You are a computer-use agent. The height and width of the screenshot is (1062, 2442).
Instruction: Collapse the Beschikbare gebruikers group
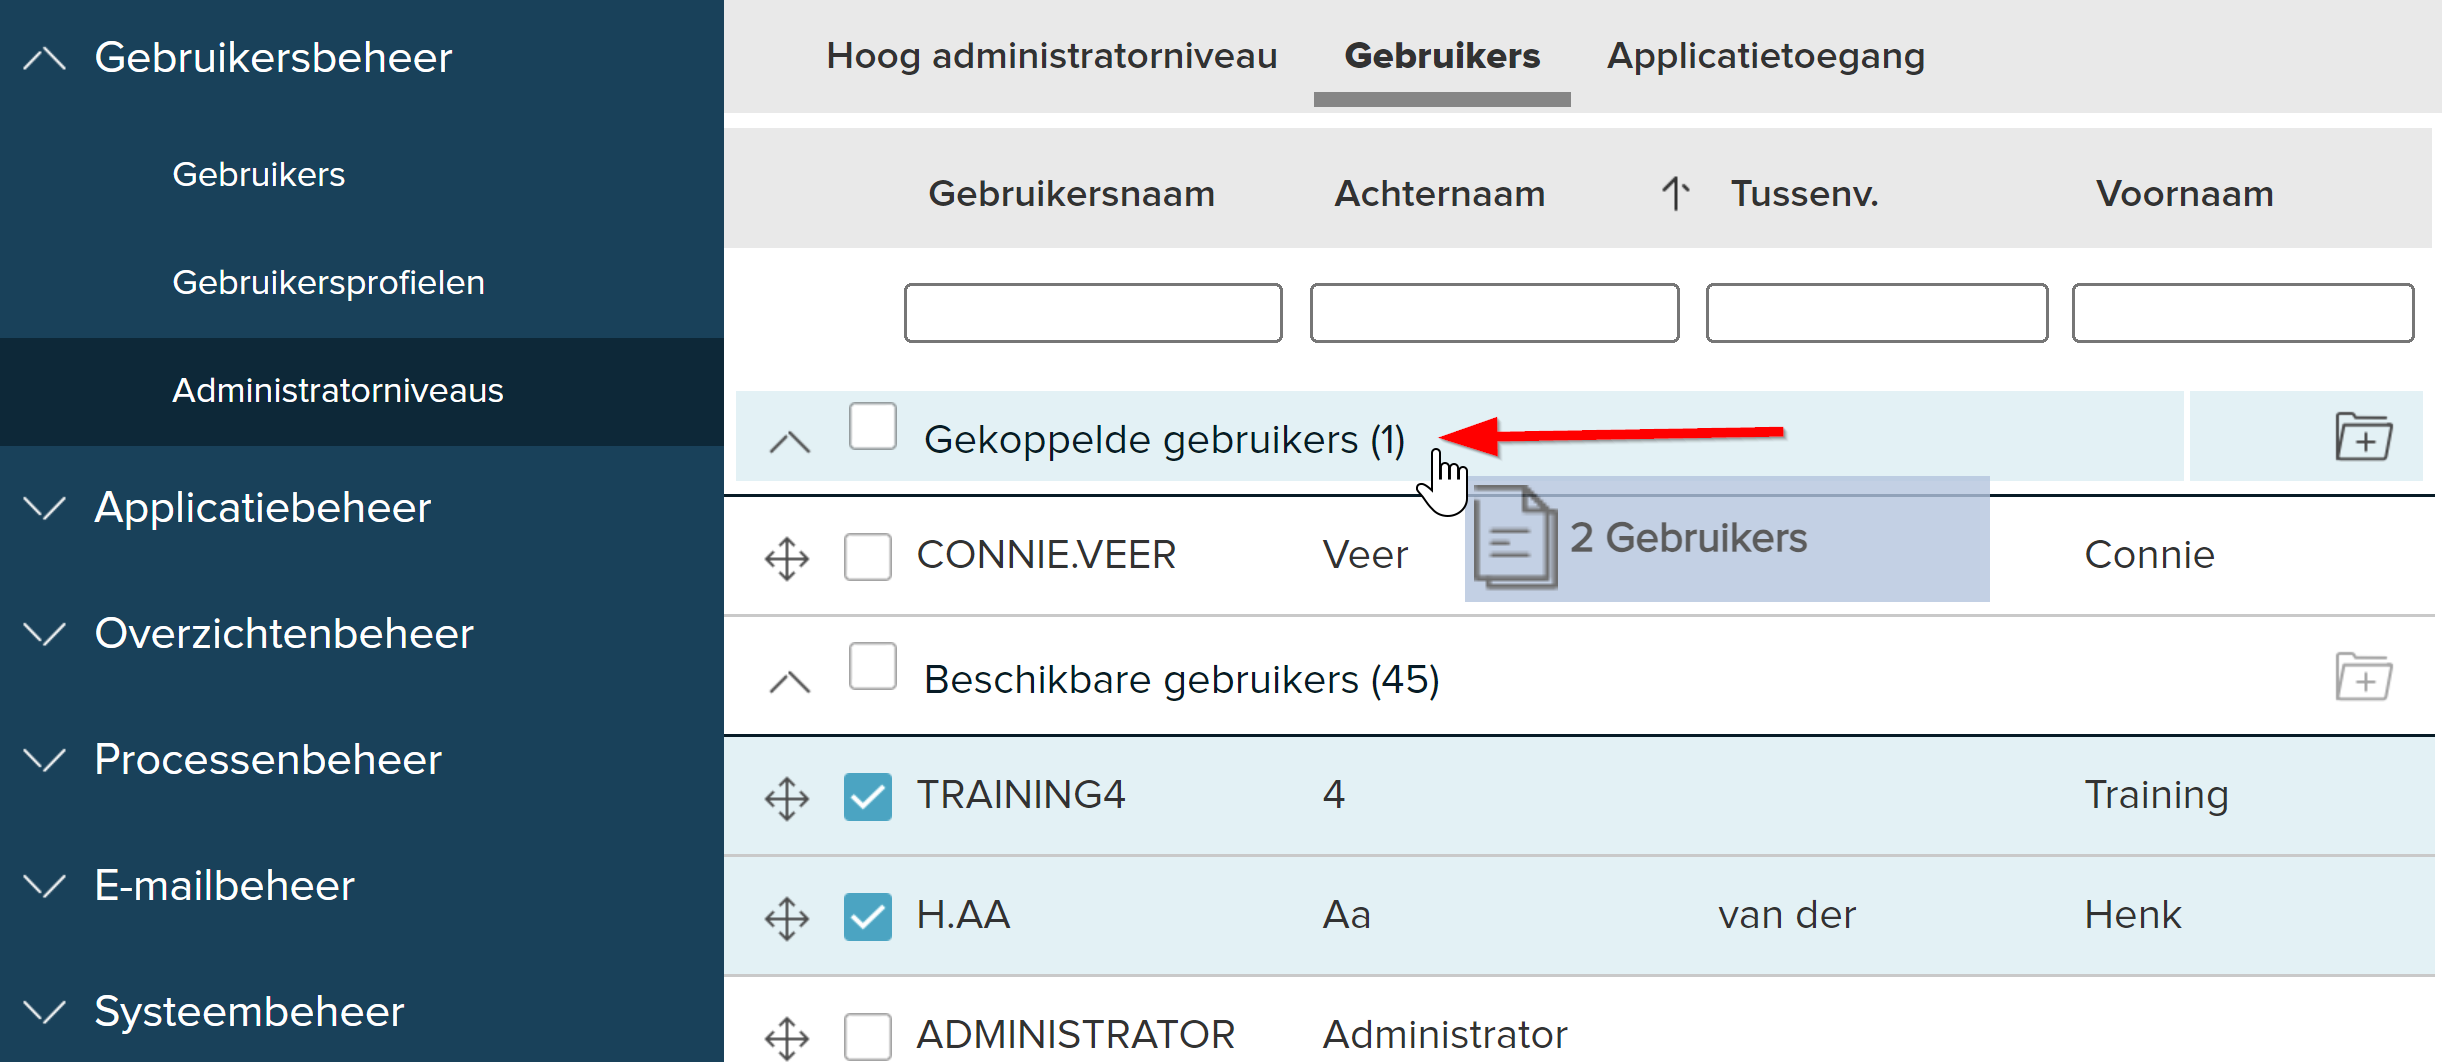click(x=789, y=682)
